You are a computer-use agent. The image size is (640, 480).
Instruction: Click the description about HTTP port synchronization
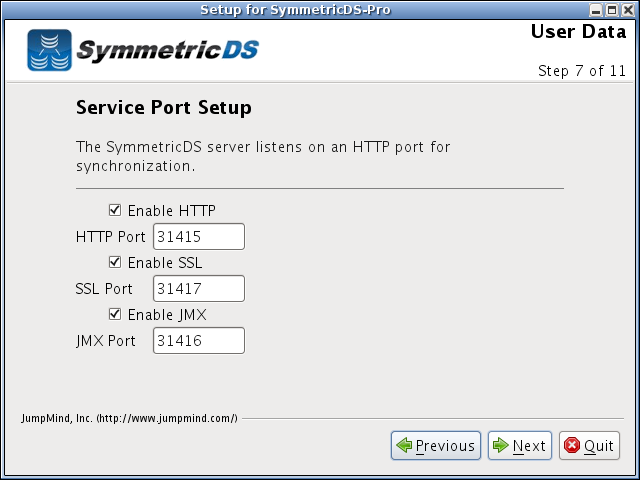click(263, 156)
